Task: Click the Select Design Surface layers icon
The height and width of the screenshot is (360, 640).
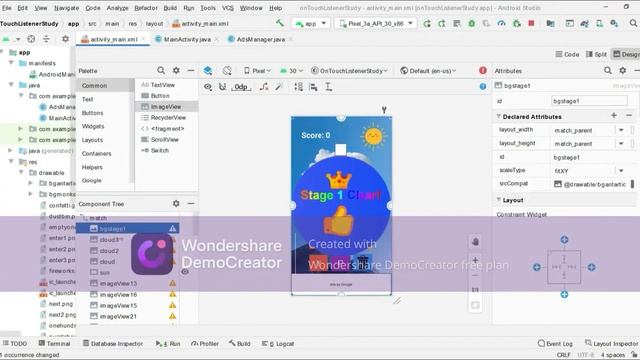Action: pyautogui.click(x=208, y=71)
